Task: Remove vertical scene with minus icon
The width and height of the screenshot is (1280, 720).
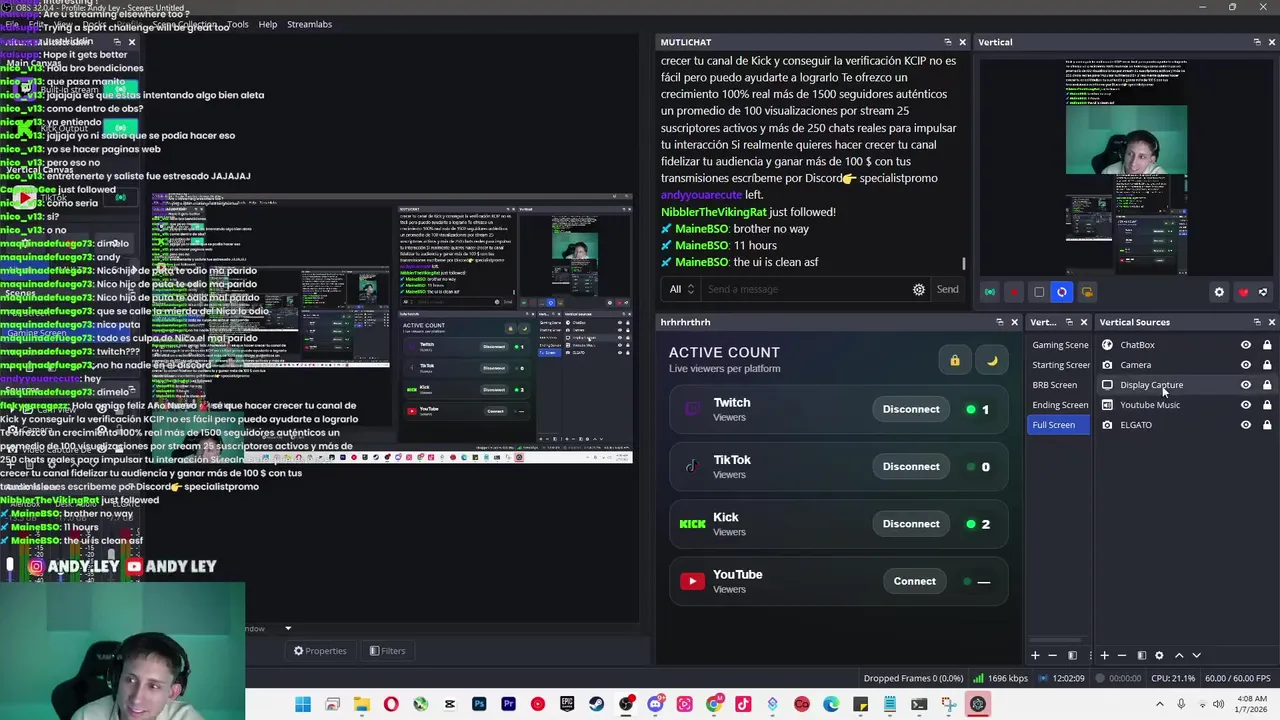Action: [1052, 655]
